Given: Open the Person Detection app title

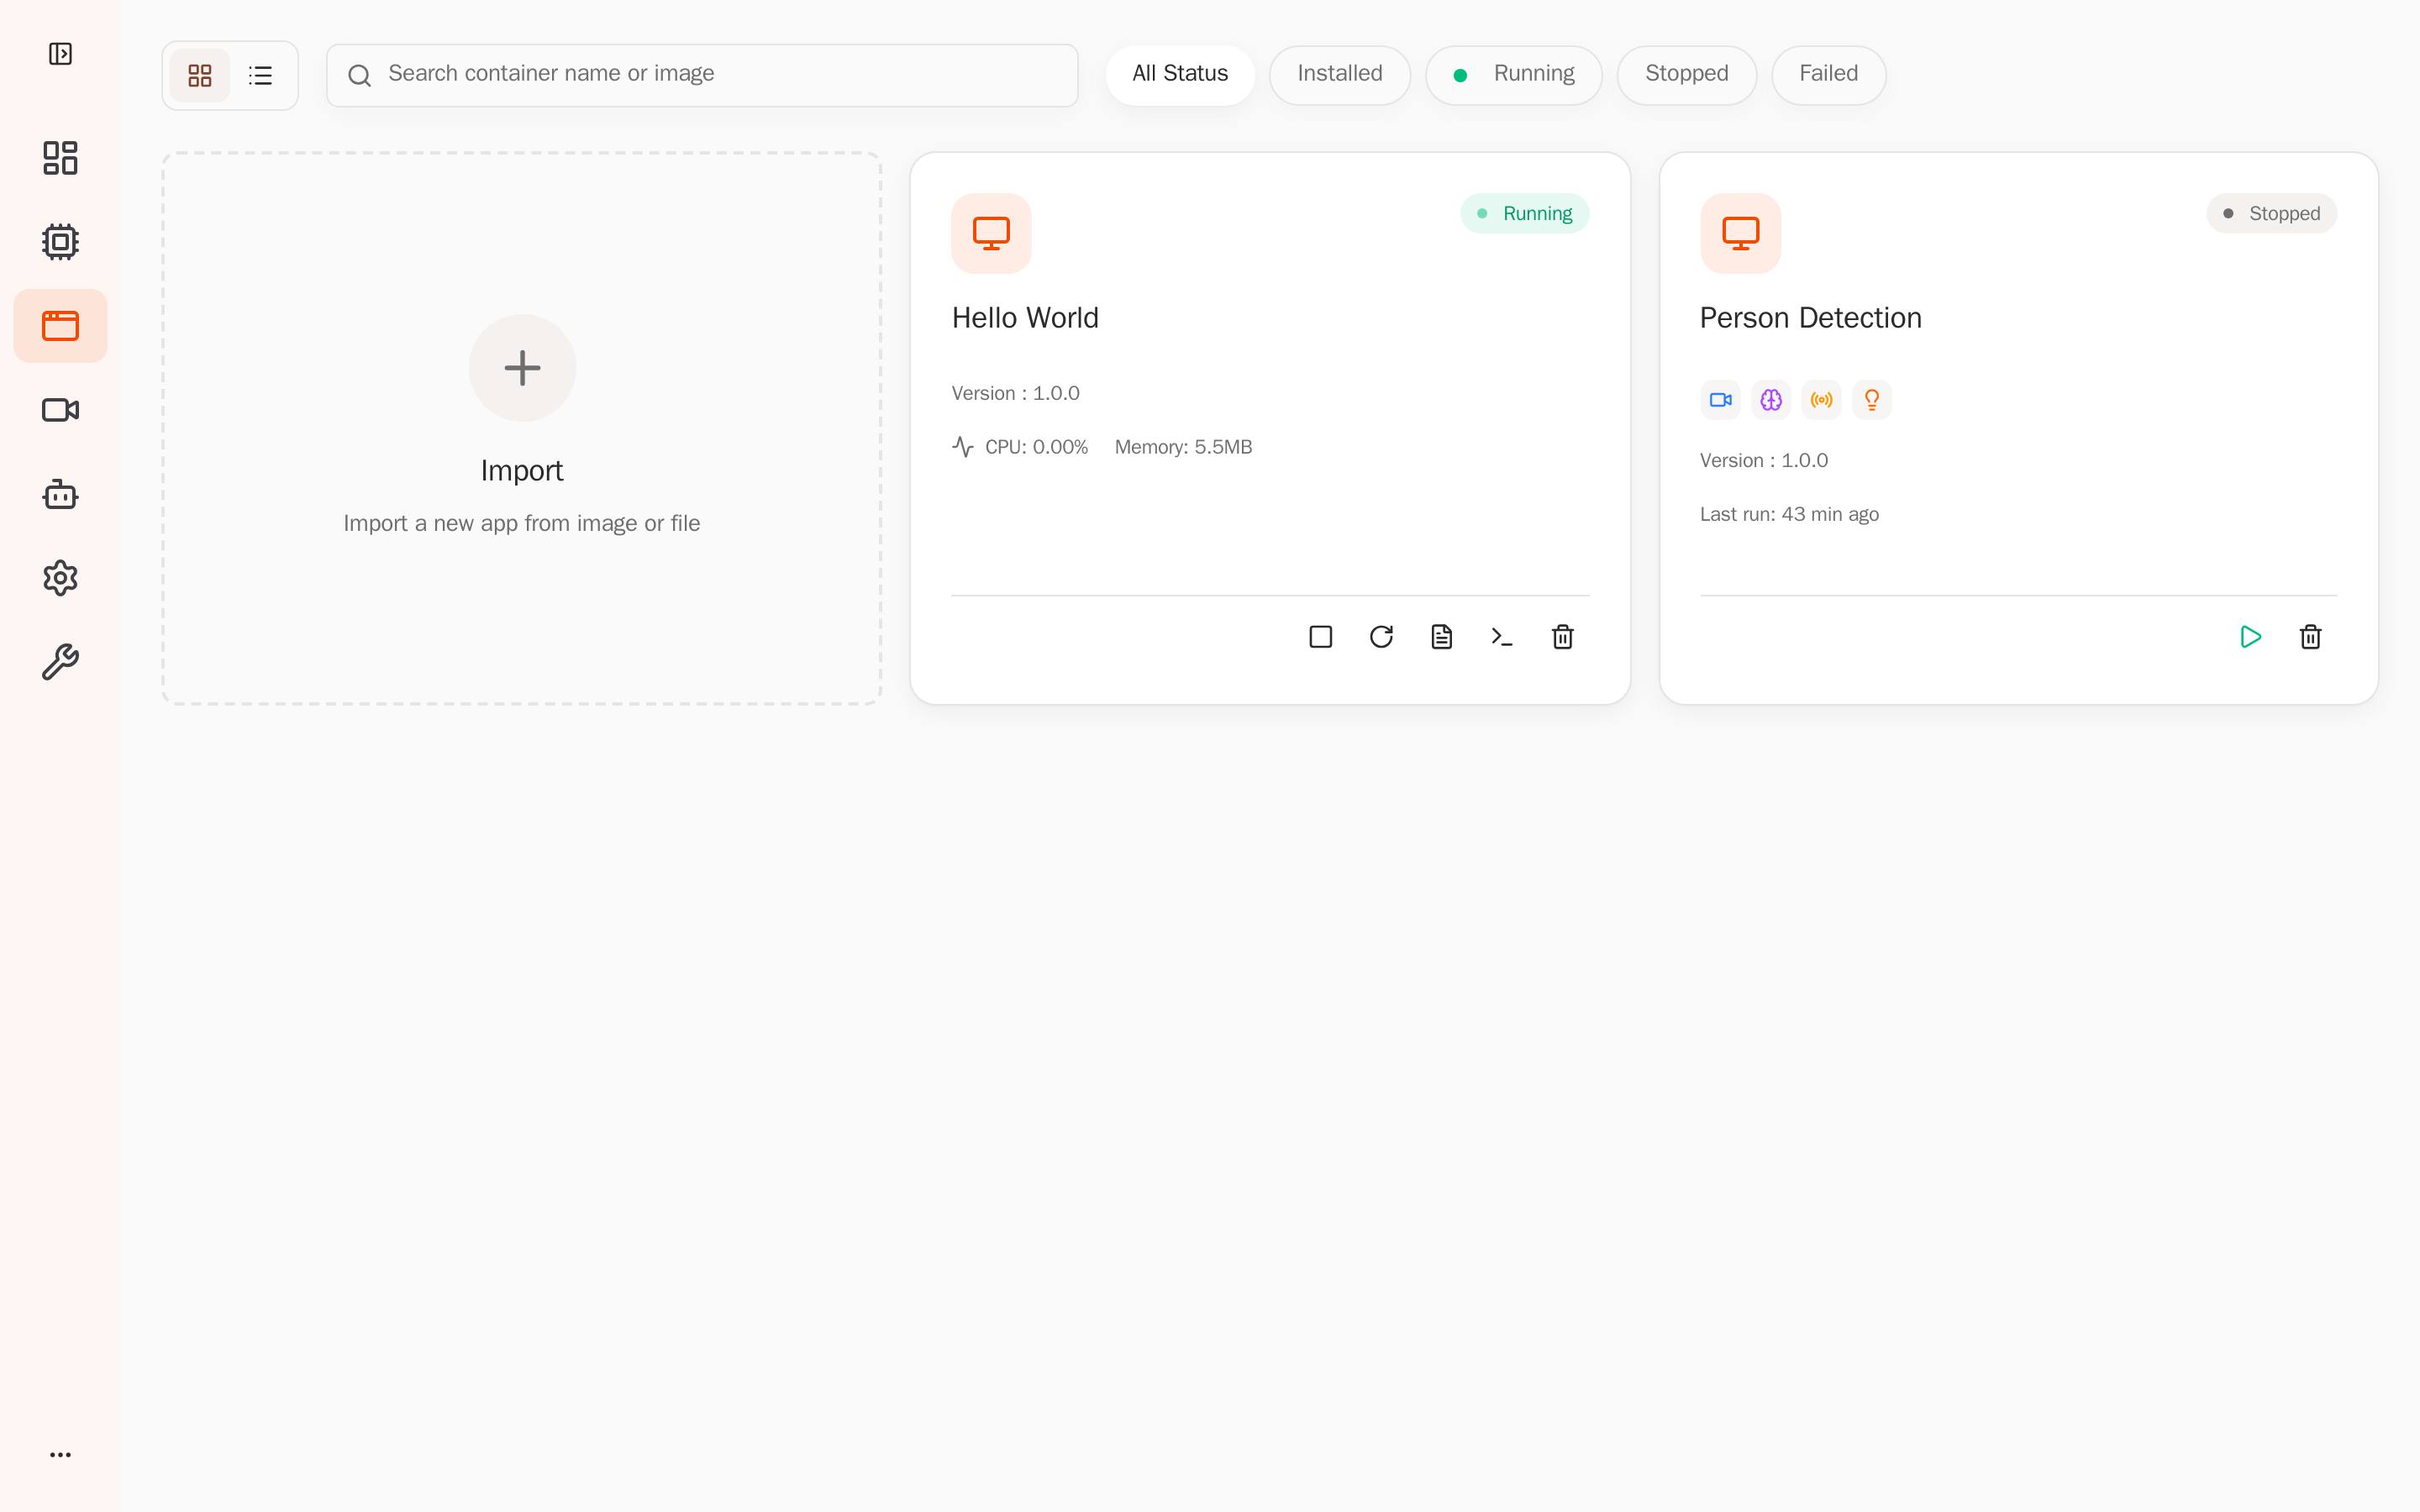Looking at the screenshot, I should tap(1811, 318).
